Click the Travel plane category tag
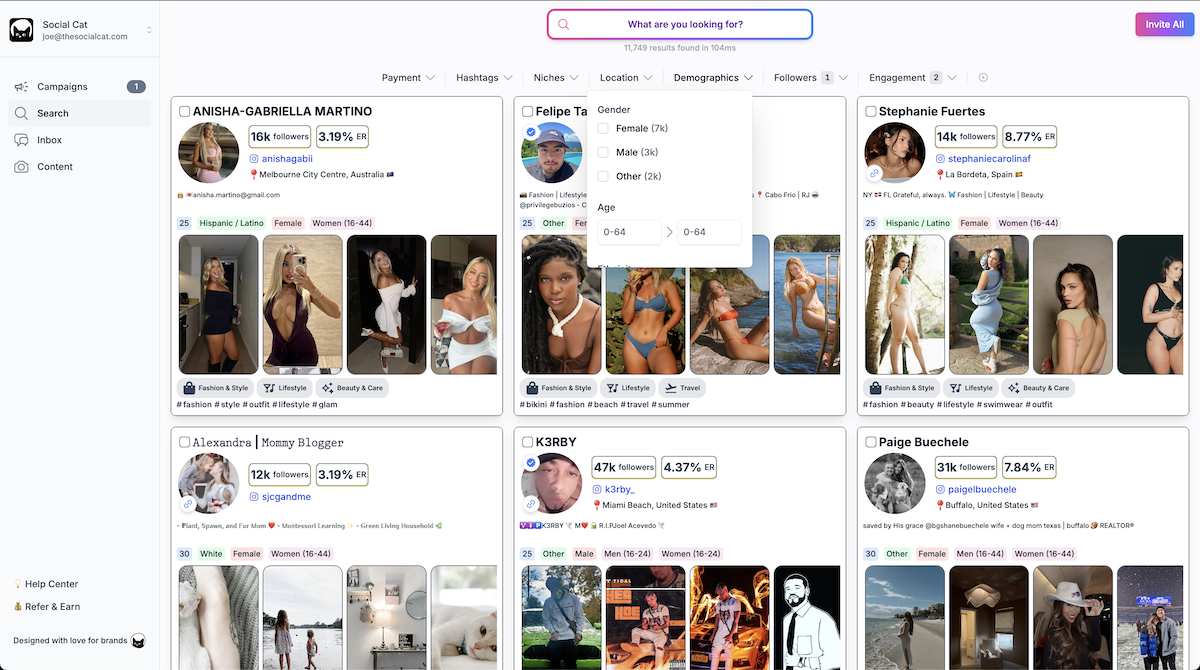 click(683, 388)
